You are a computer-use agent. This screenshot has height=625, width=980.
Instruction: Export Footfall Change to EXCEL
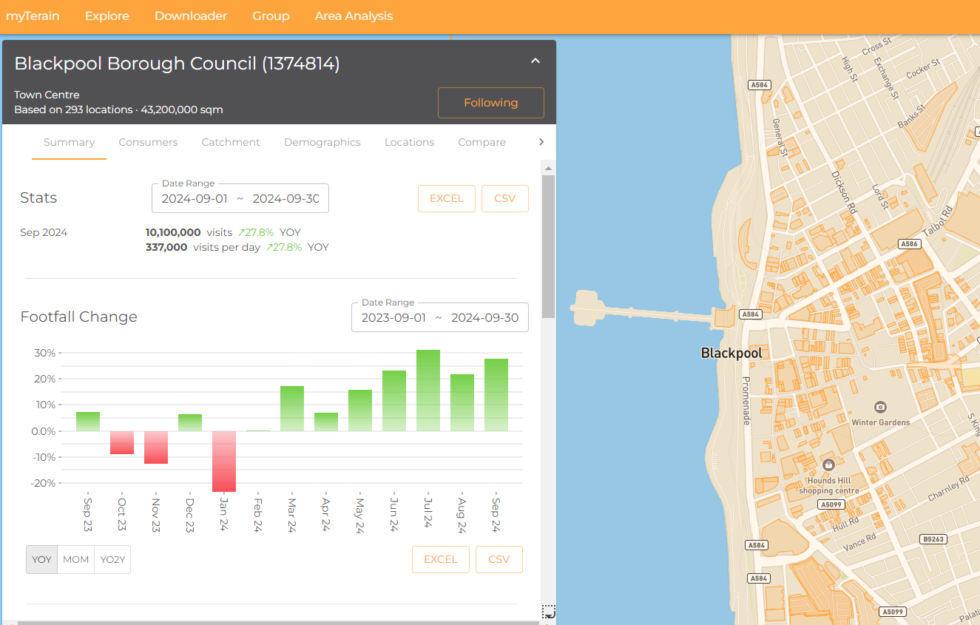[x=441, y=559]
